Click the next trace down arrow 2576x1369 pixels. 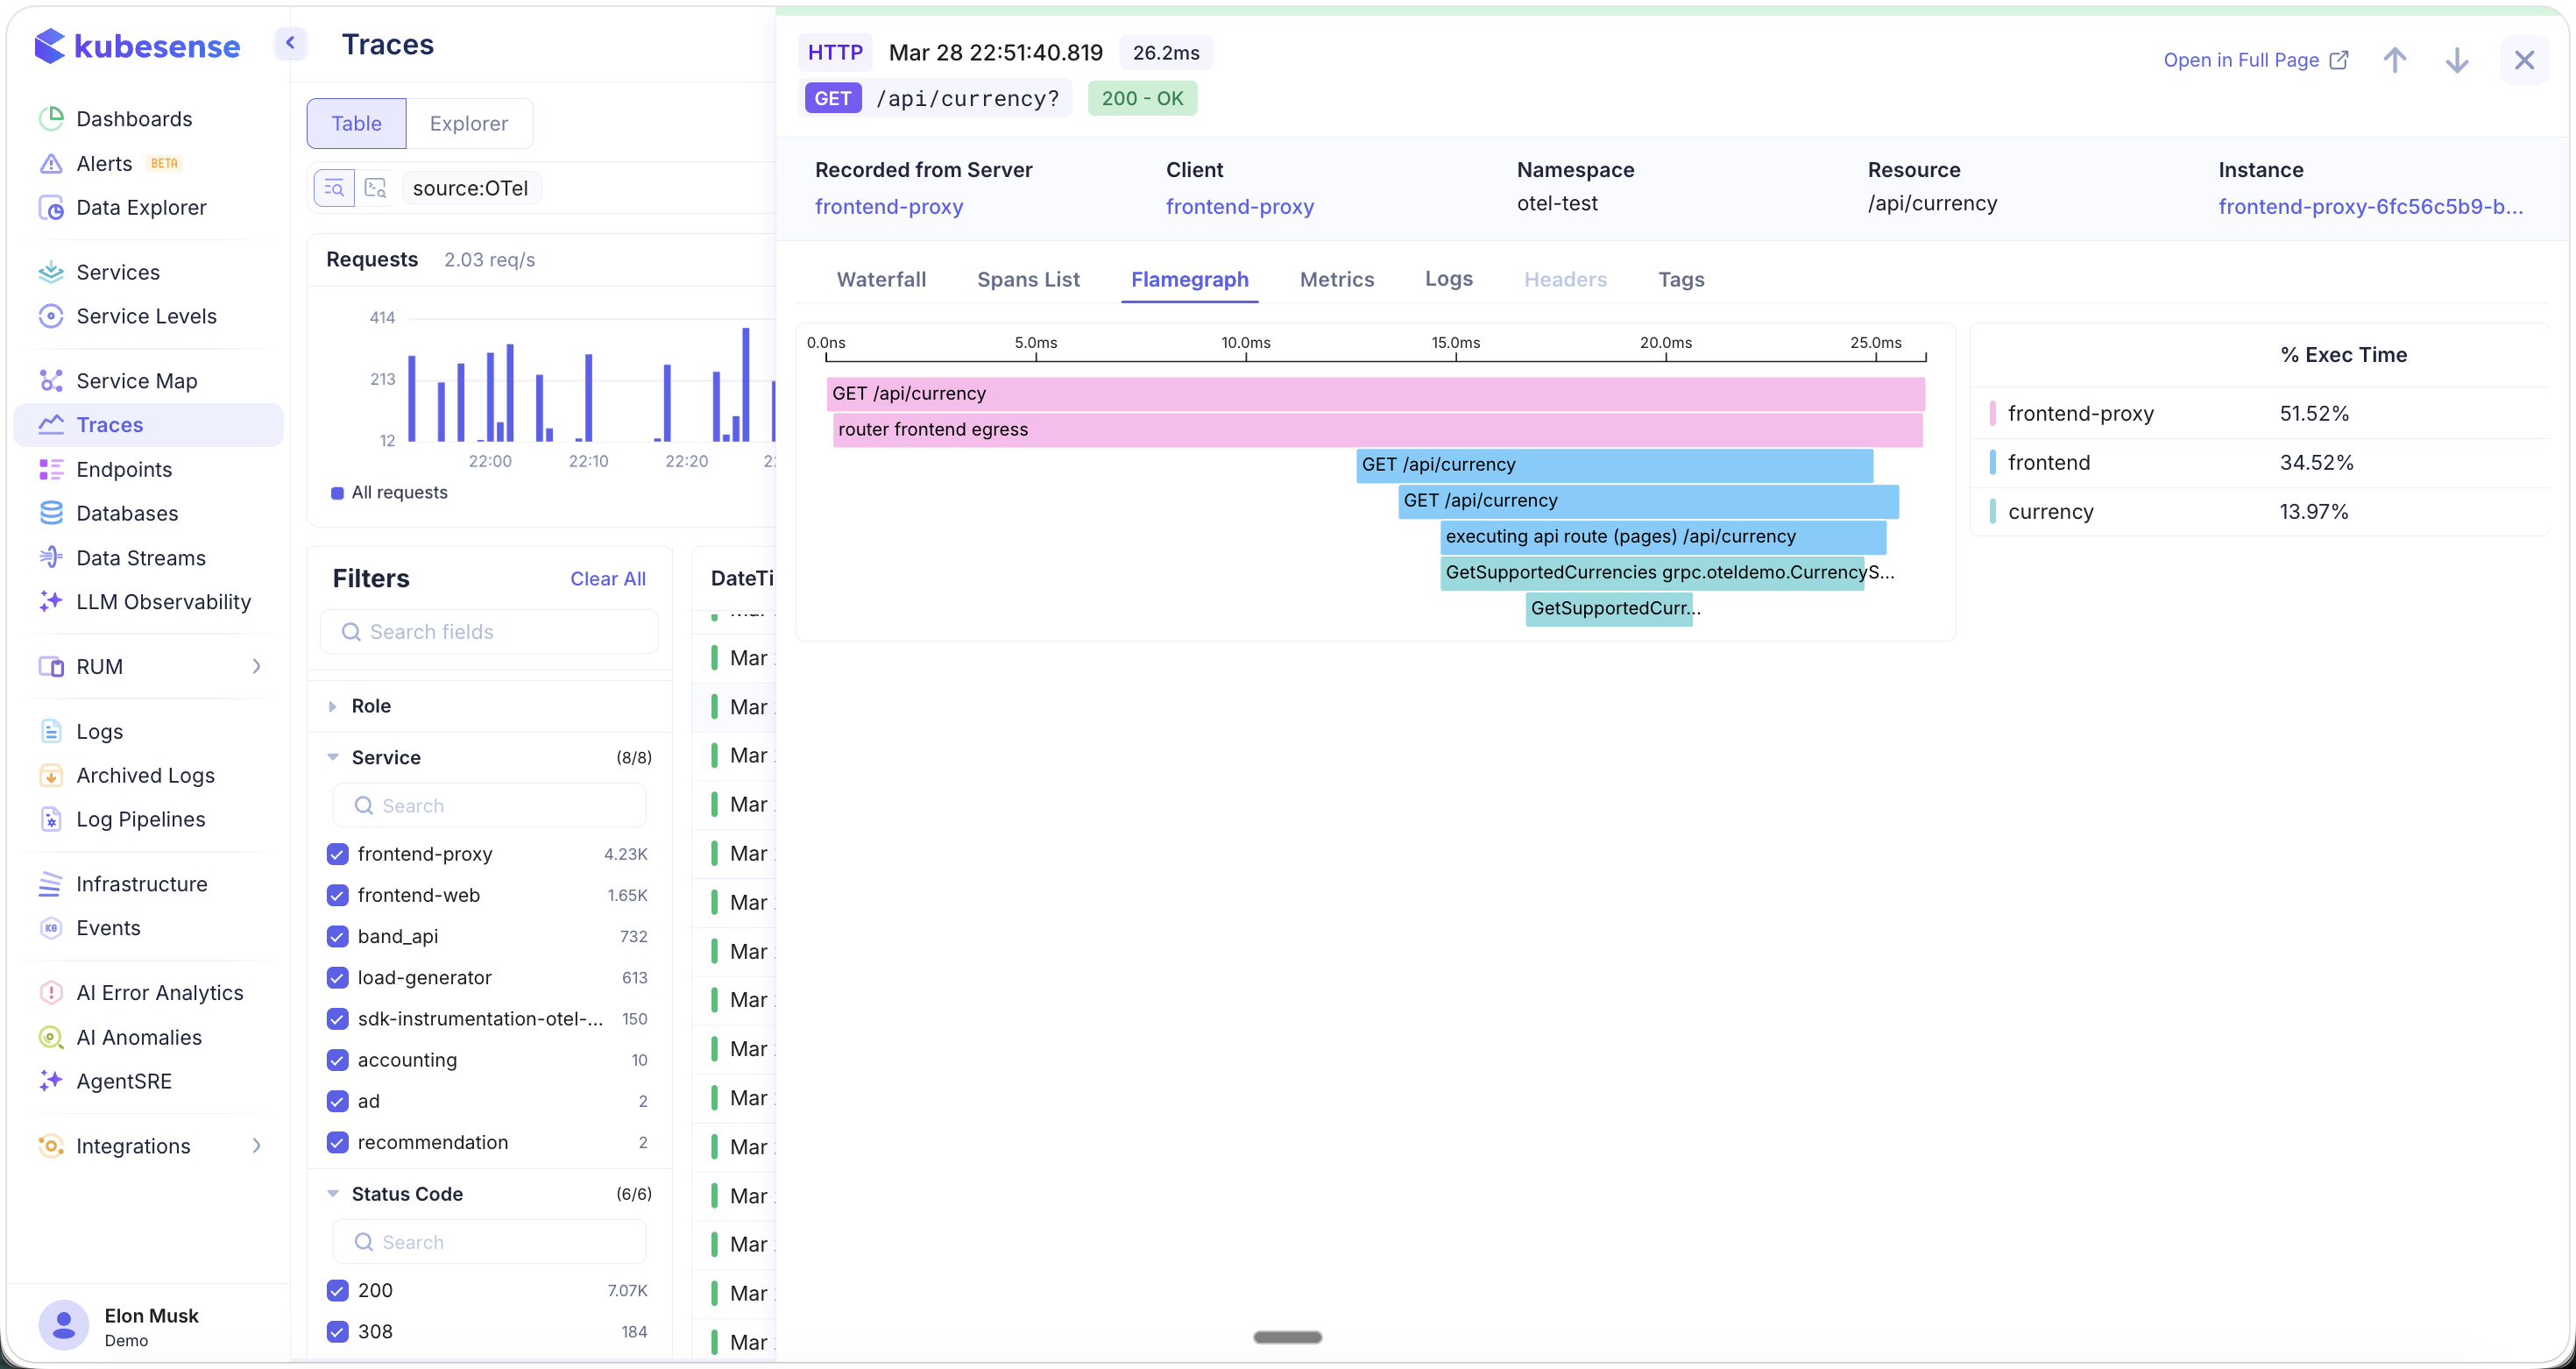2456,60
